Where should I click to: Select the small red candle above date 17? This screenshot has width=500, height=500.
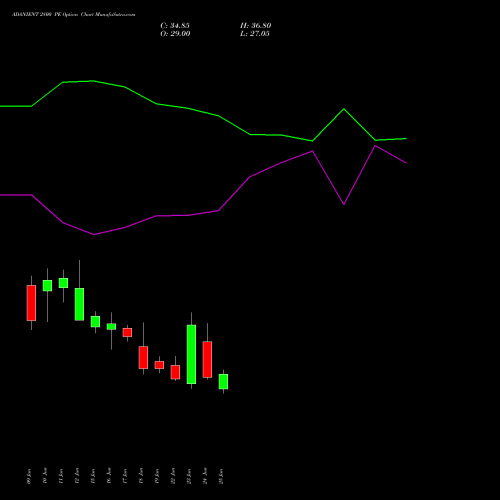[127, 332]
